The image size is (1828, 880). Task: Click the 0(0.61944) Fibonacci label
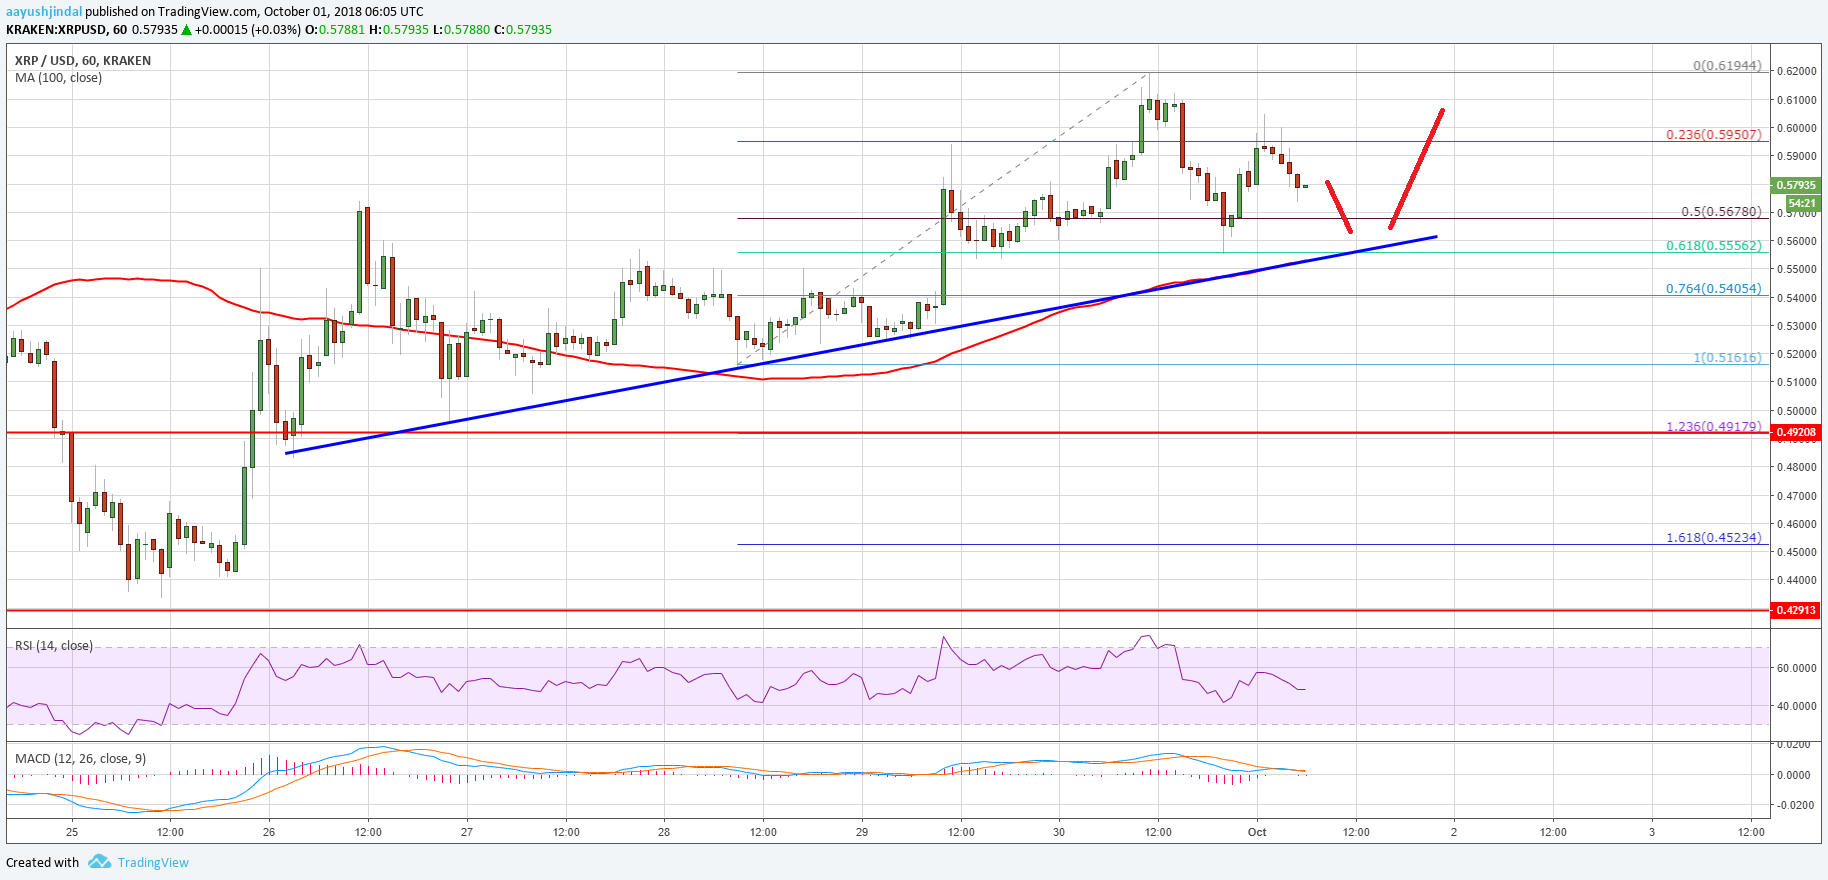(1727, 65)
